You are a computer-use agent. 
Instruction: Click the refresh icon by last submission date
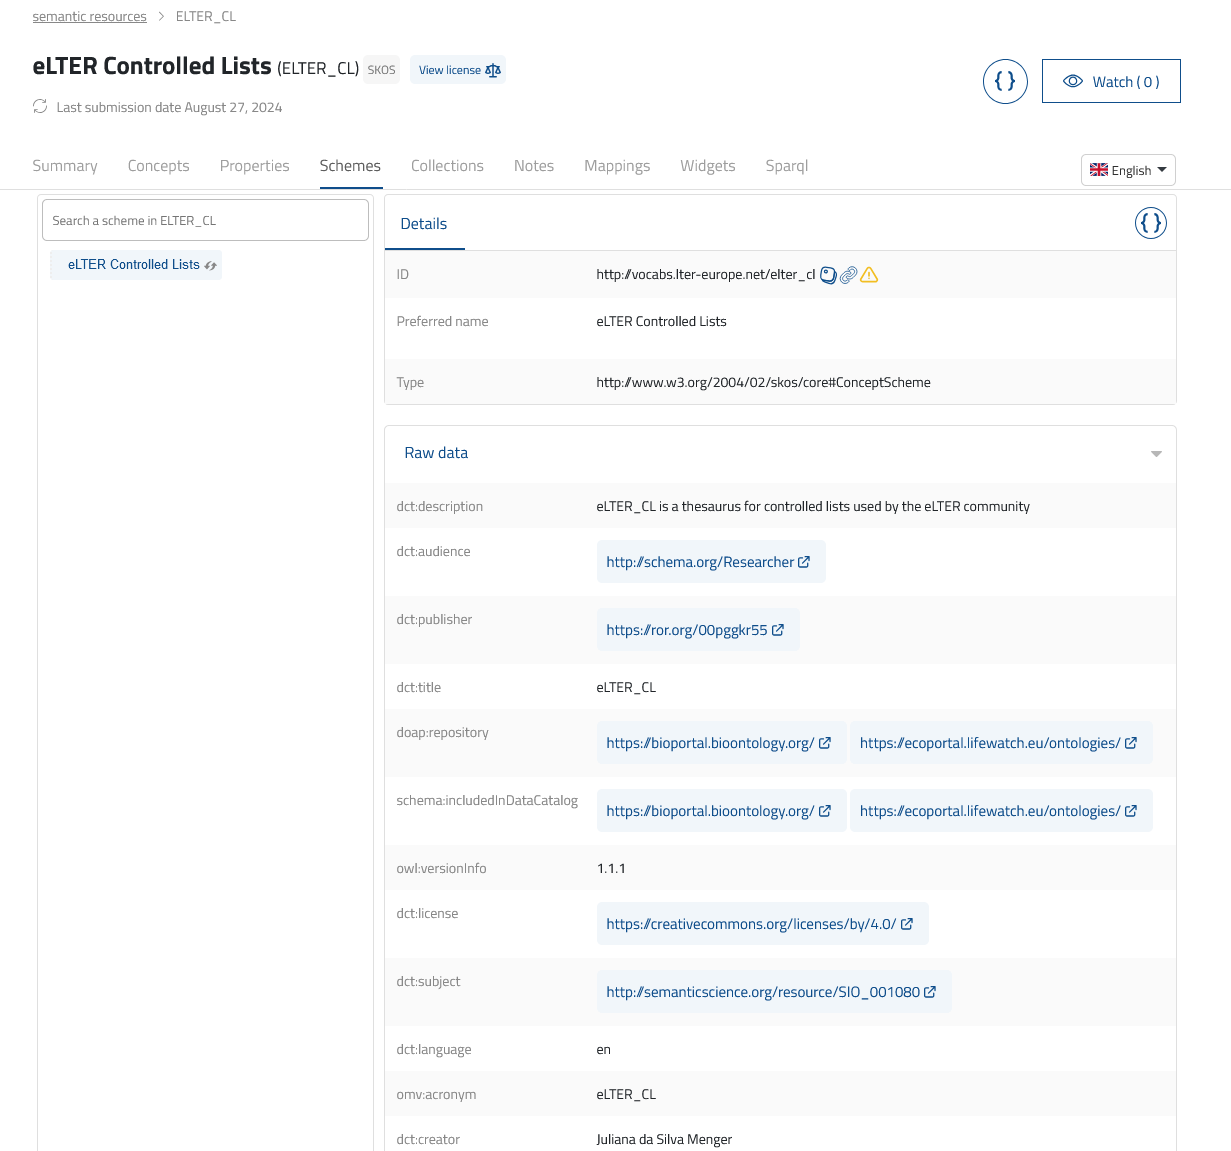(x=40, y=106)
